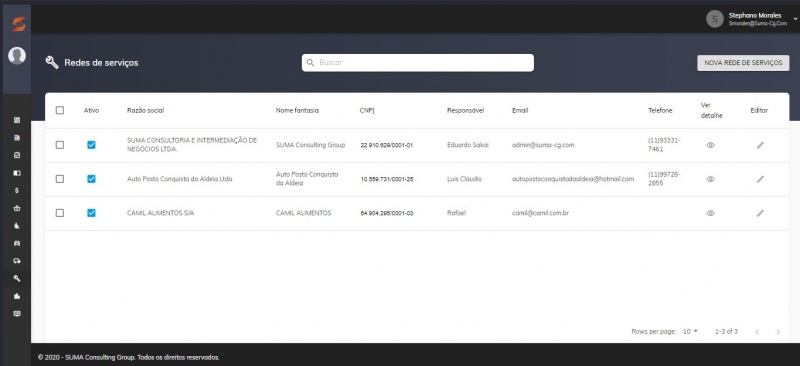Click CNPJ 10.559.731/0001-25
Image resolution: width=800 pixels, height=366 pixels.
(x=387, y=180)
